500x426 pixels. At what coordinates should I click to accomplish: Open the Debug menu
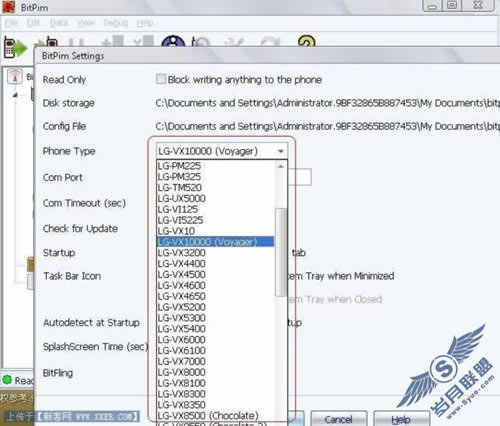pos(116,23)
